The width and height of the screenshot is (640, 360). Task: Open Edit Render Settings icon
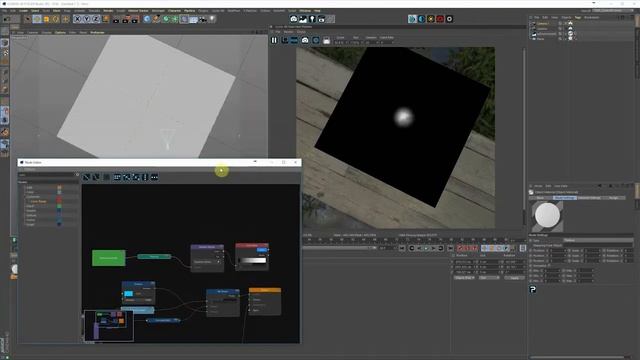pos(135,19)
